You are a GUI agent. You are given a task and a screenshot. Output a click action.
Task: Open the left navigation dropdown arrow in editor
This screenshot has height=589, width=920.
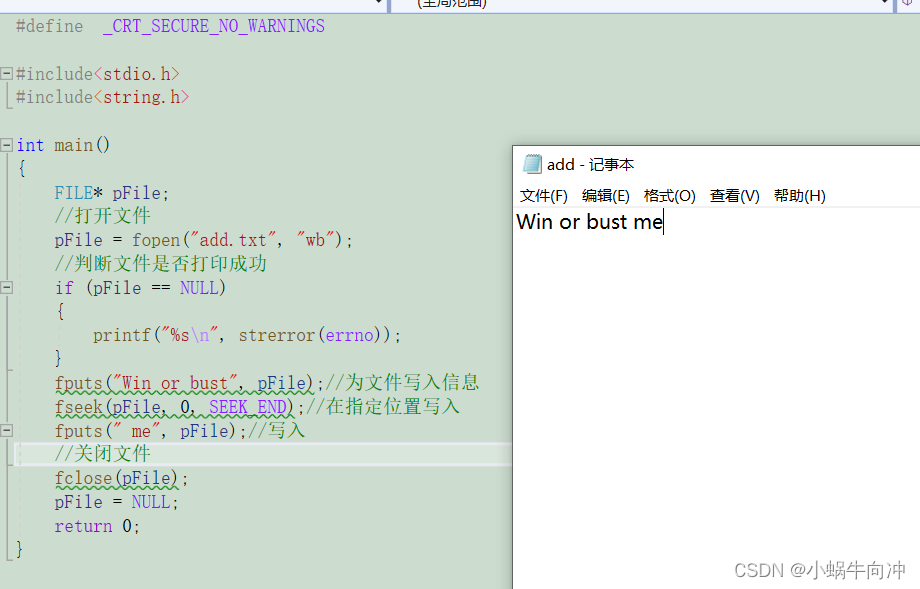pyautogui.click(x=379, y=4)
